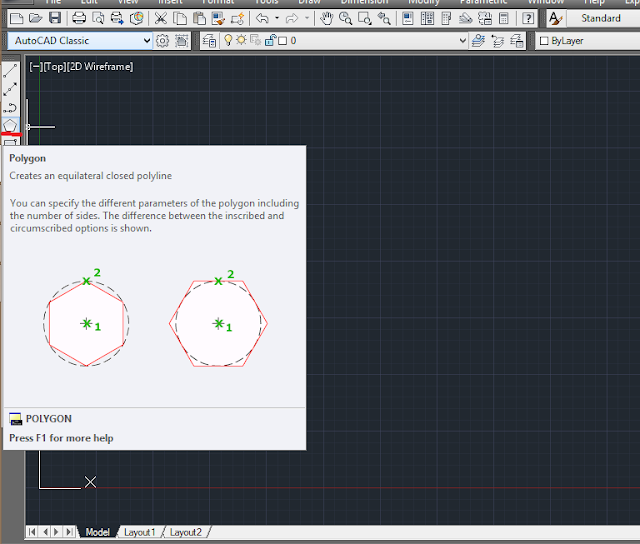Expand the layer list dropdown arrow
Viewport: 640px width, 544px height.
pyautogui.click(x=462, y=41)
